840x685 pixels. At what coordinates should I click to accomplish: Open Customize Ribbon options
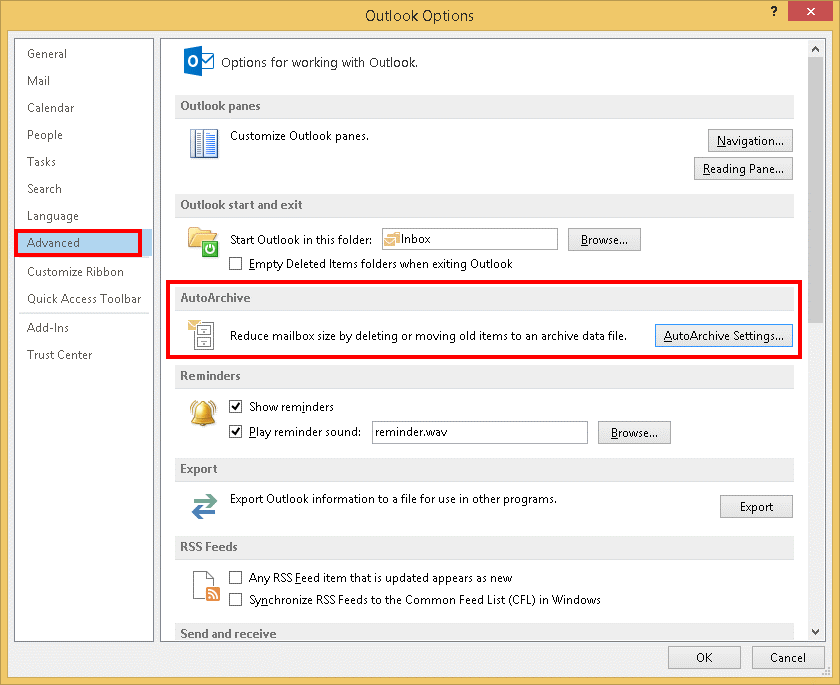click(83, 272)
